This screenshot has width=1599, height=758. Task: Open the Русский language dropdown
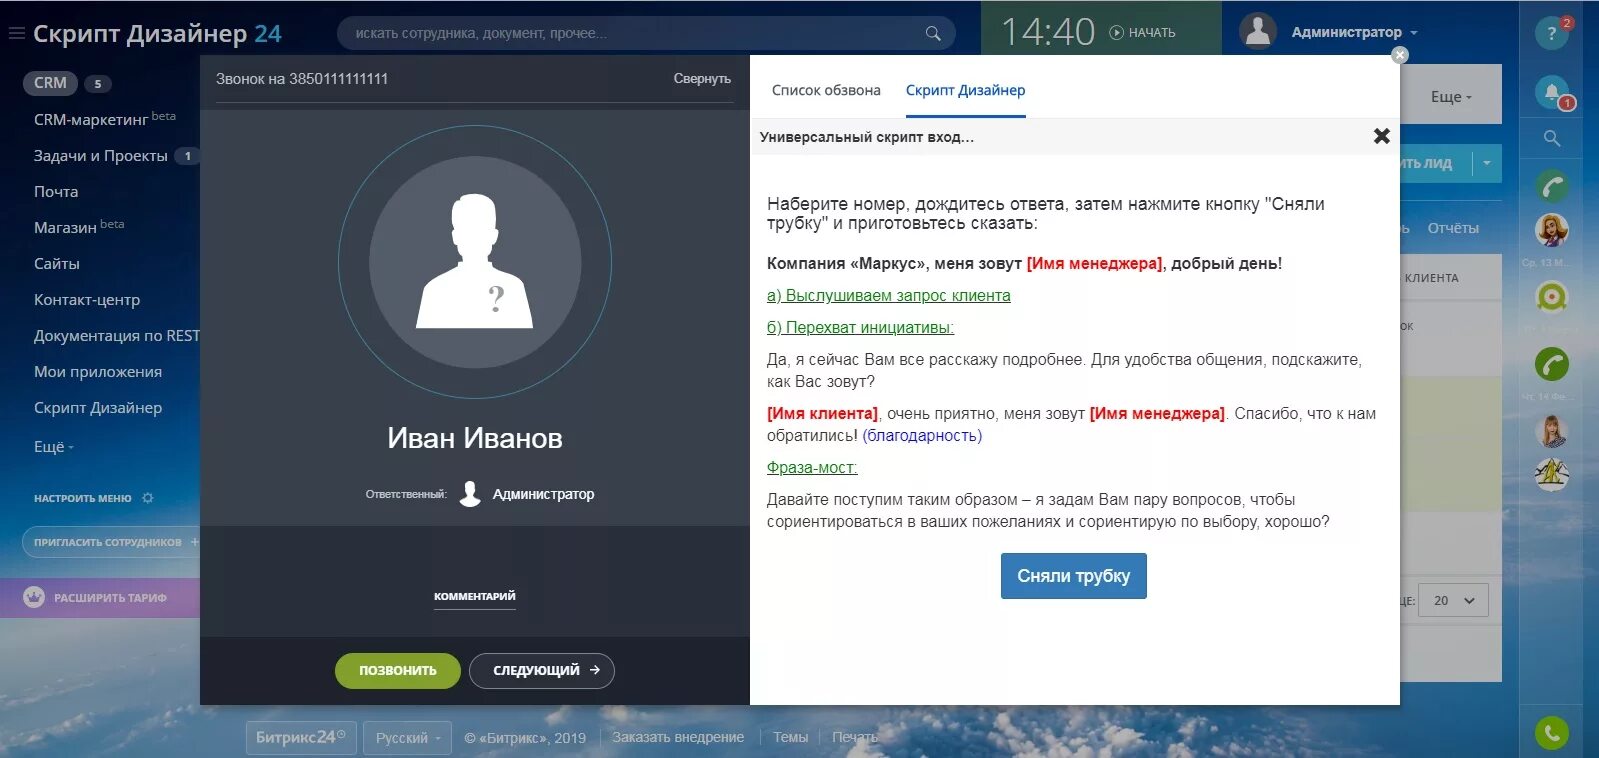407,738
